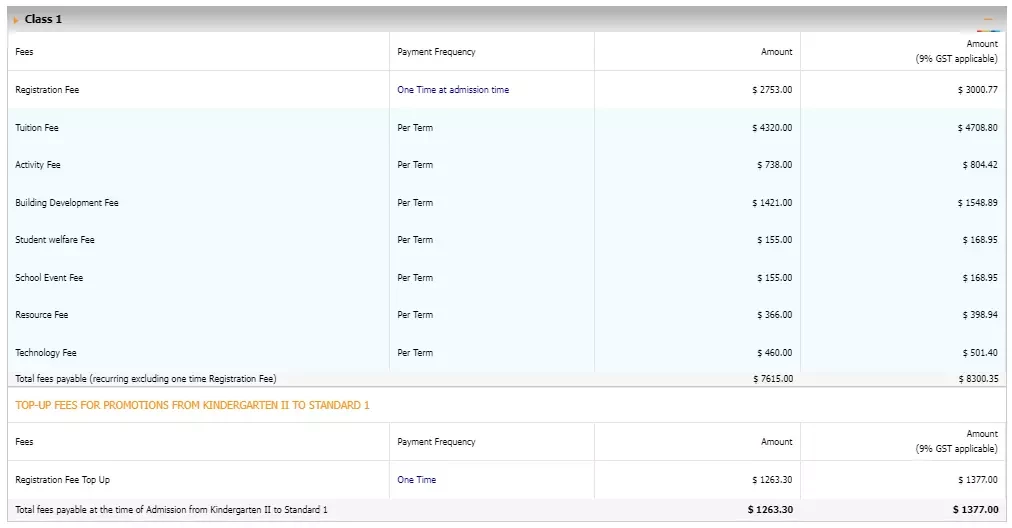Click the multicolor bar under header corner
1012x528 pixels.
(x=989, y=30)
